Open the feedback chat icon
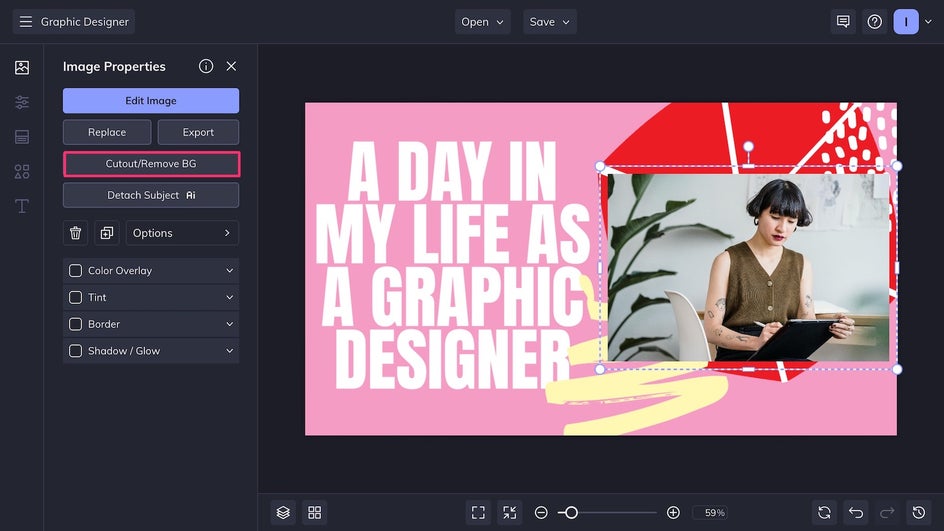 [x=843, y=22]
